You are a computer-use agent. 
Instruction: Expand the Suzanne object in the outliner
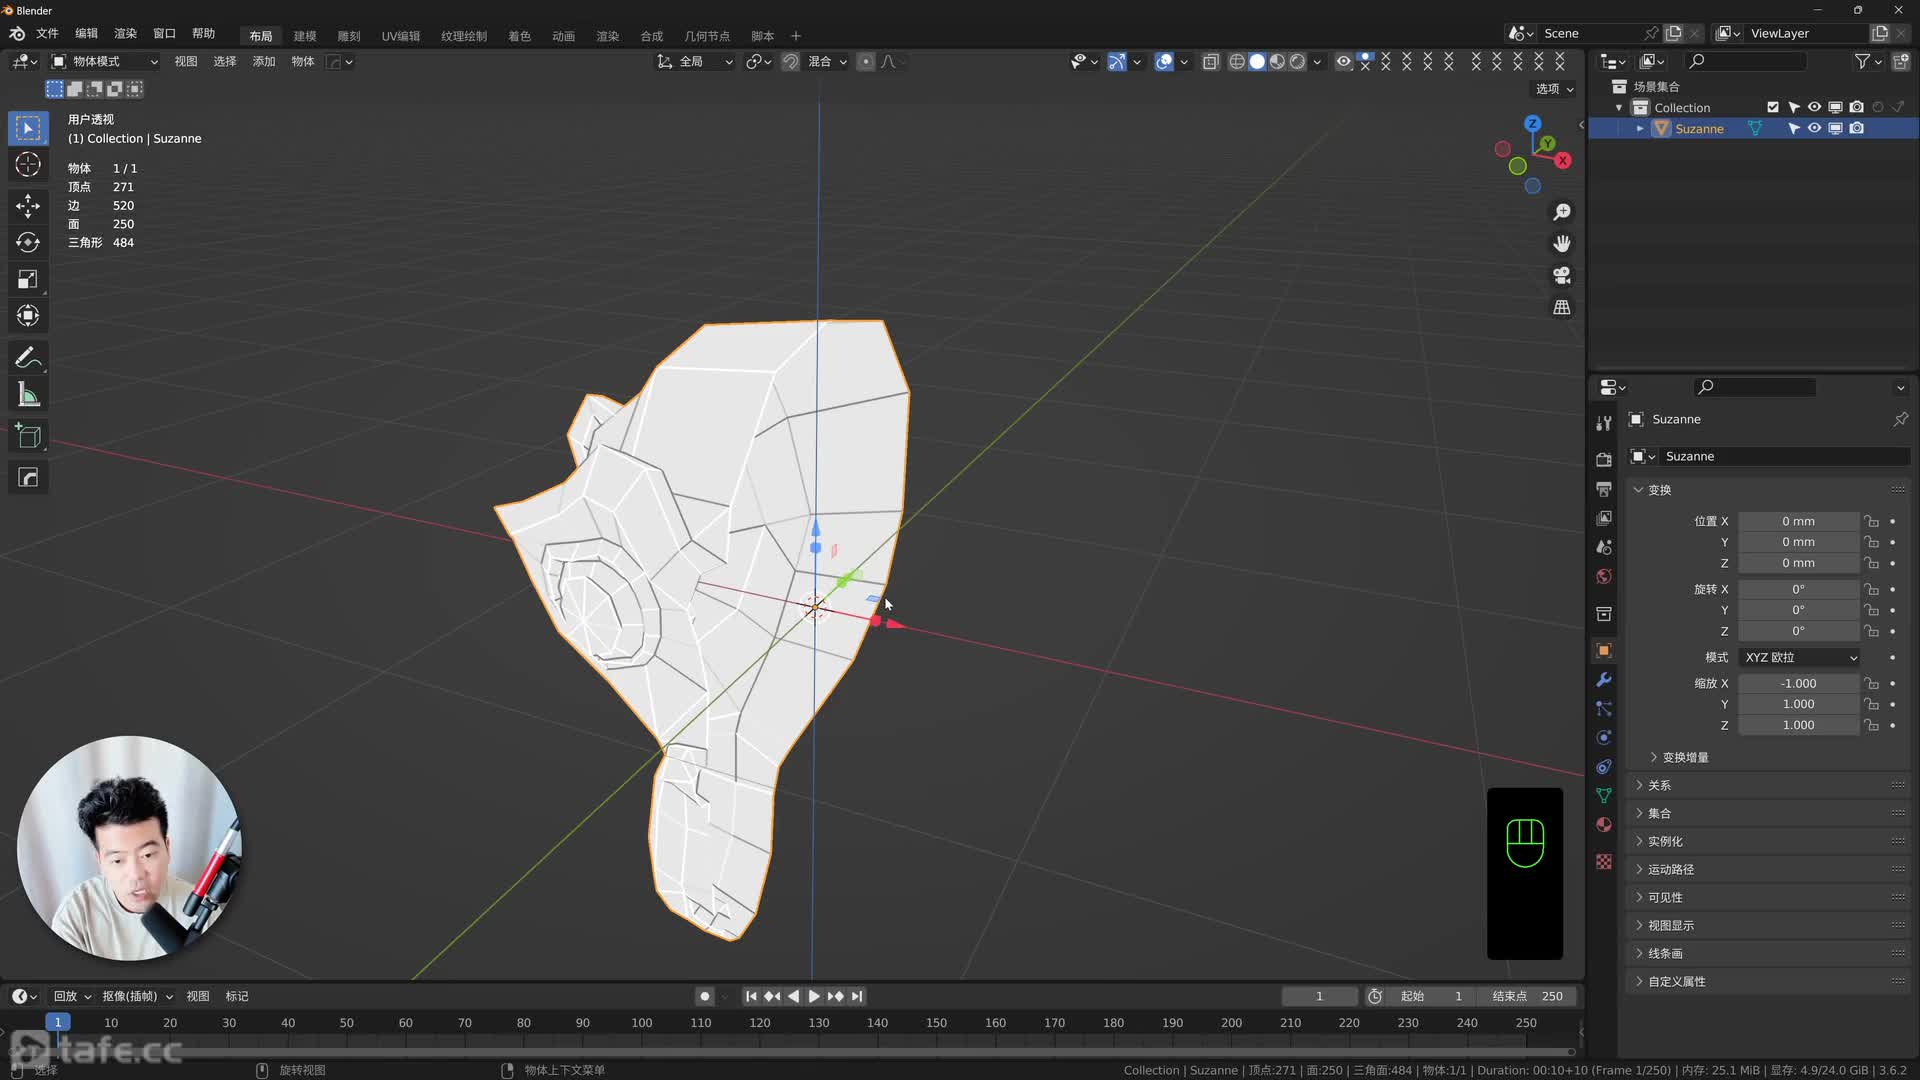tap(1640, 128)
